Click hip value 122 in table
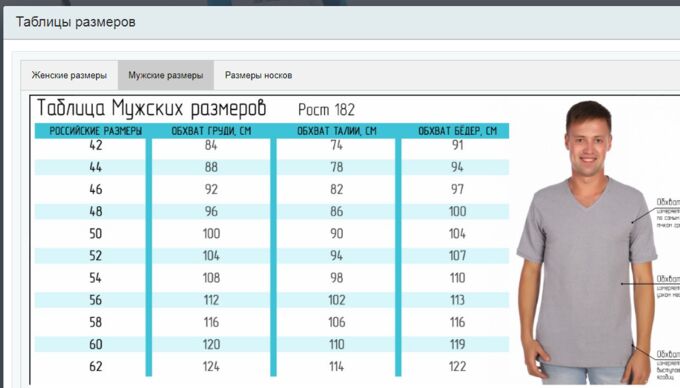The height and width of the screenshot is (388, 680). point(458,366)
